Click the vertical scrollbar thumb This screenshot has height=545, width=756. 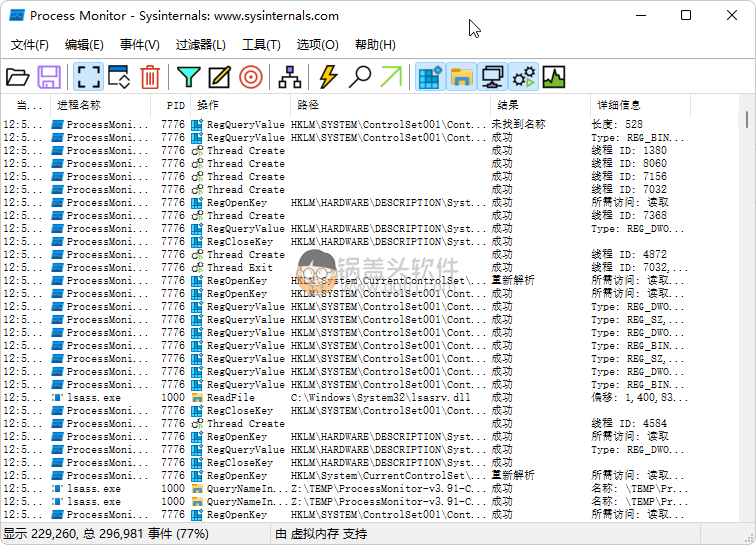746,119
